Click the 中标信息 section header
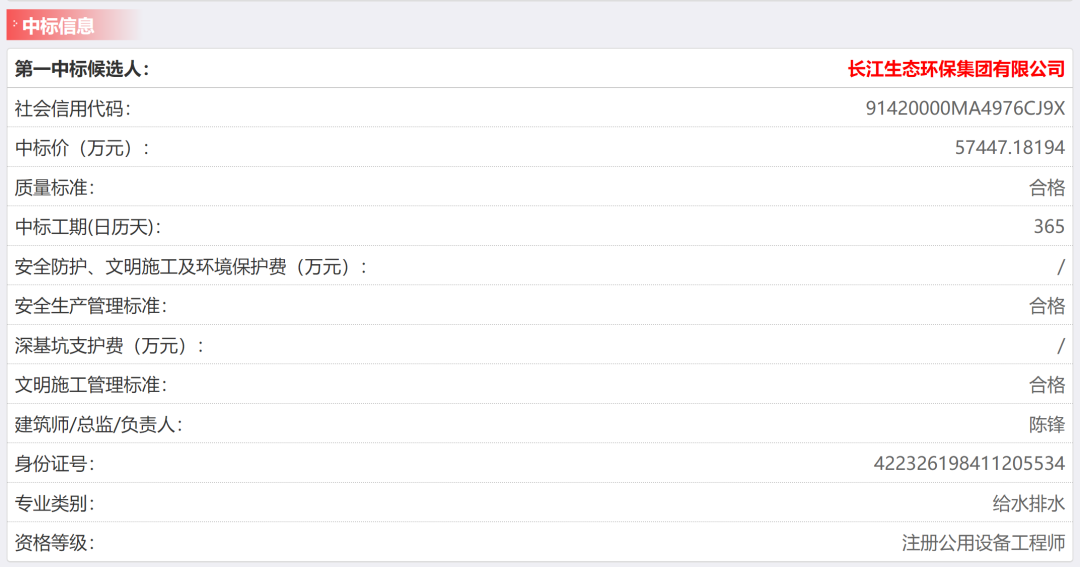 (58, 26)
